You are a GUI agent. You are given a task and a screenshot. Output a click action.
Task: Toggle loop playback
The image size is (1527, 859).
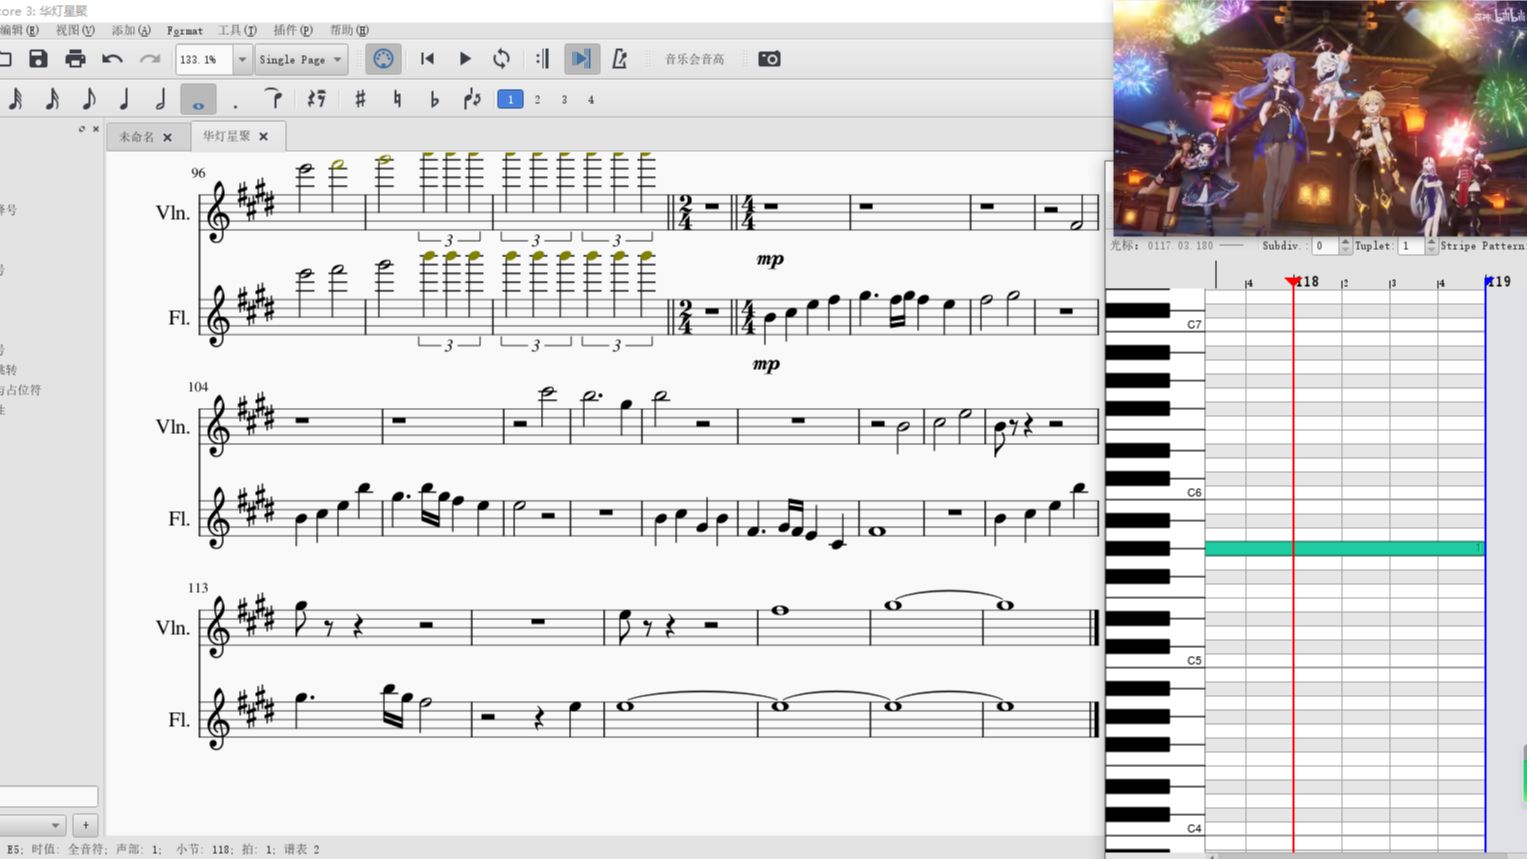click(502, 59)
